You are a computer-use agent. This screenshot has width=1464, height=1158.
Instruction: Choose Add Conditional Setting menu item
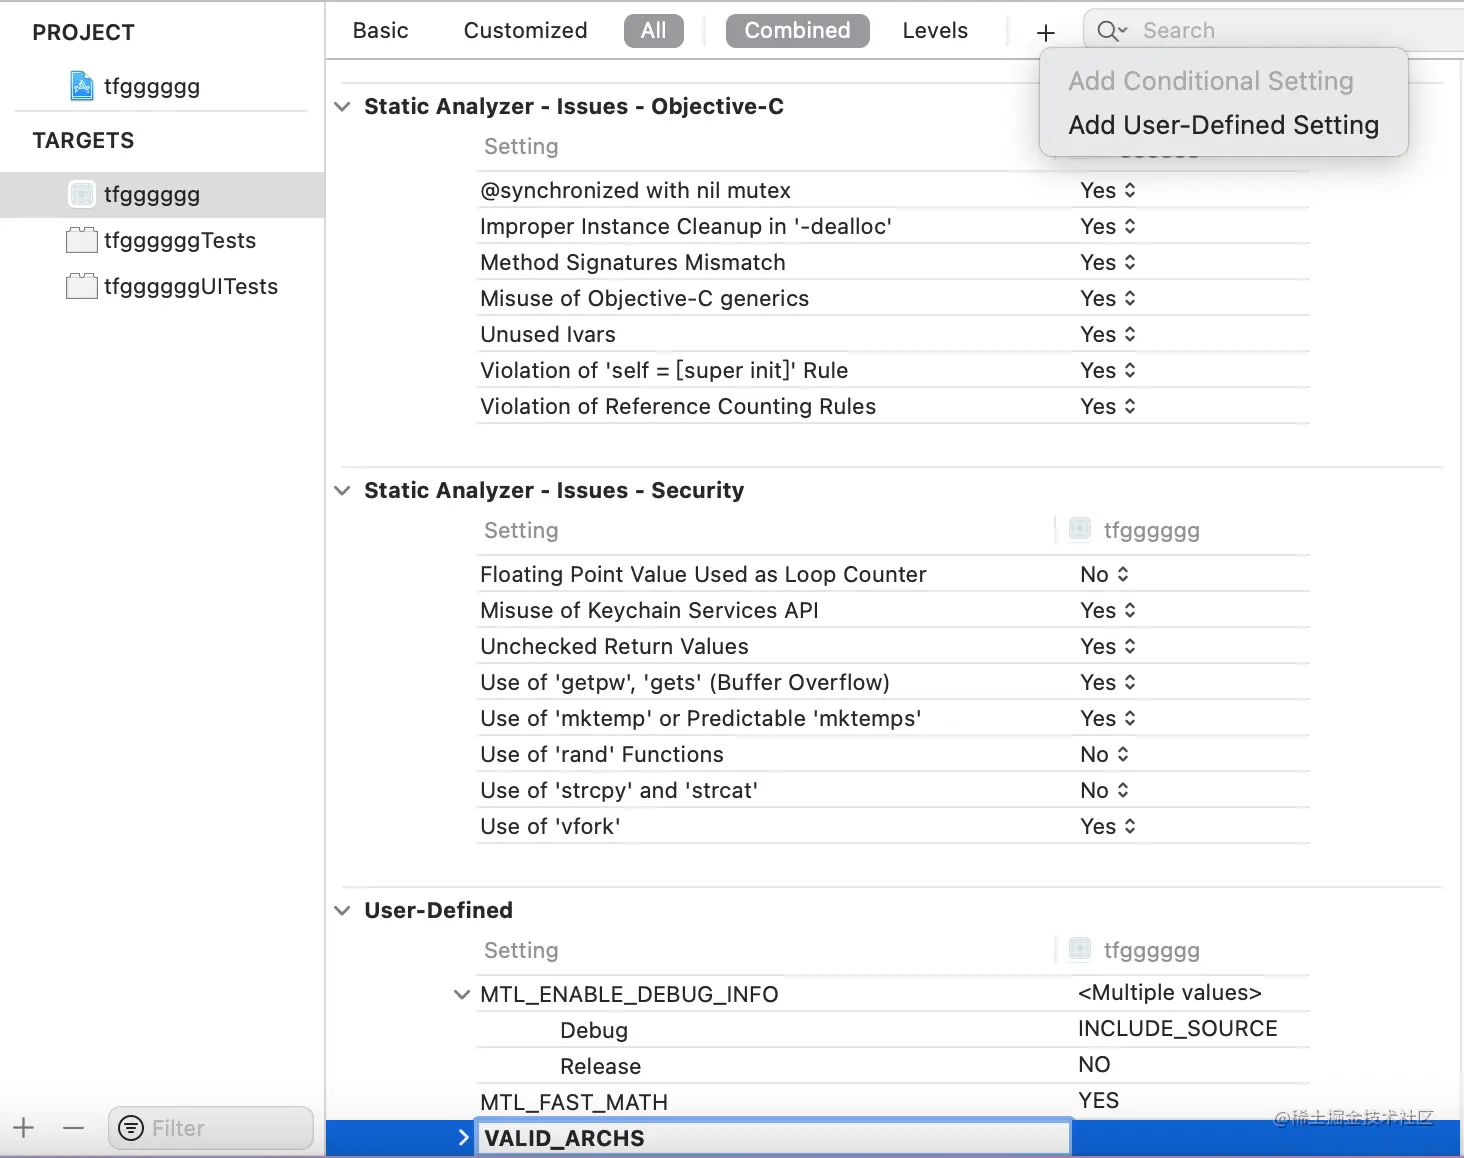(1211, 81)
